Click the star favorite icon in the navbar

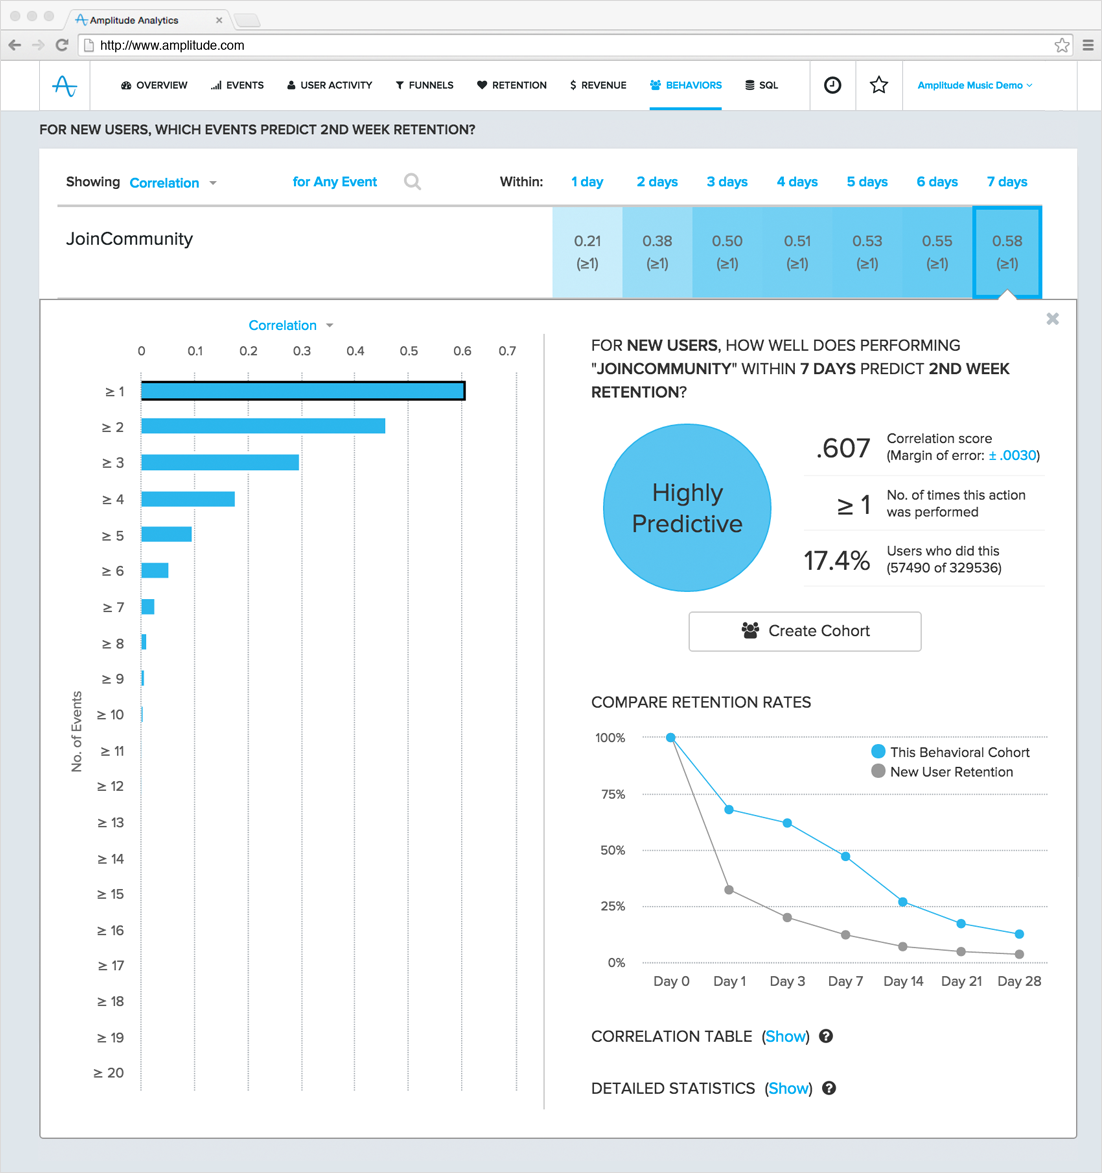879,85
